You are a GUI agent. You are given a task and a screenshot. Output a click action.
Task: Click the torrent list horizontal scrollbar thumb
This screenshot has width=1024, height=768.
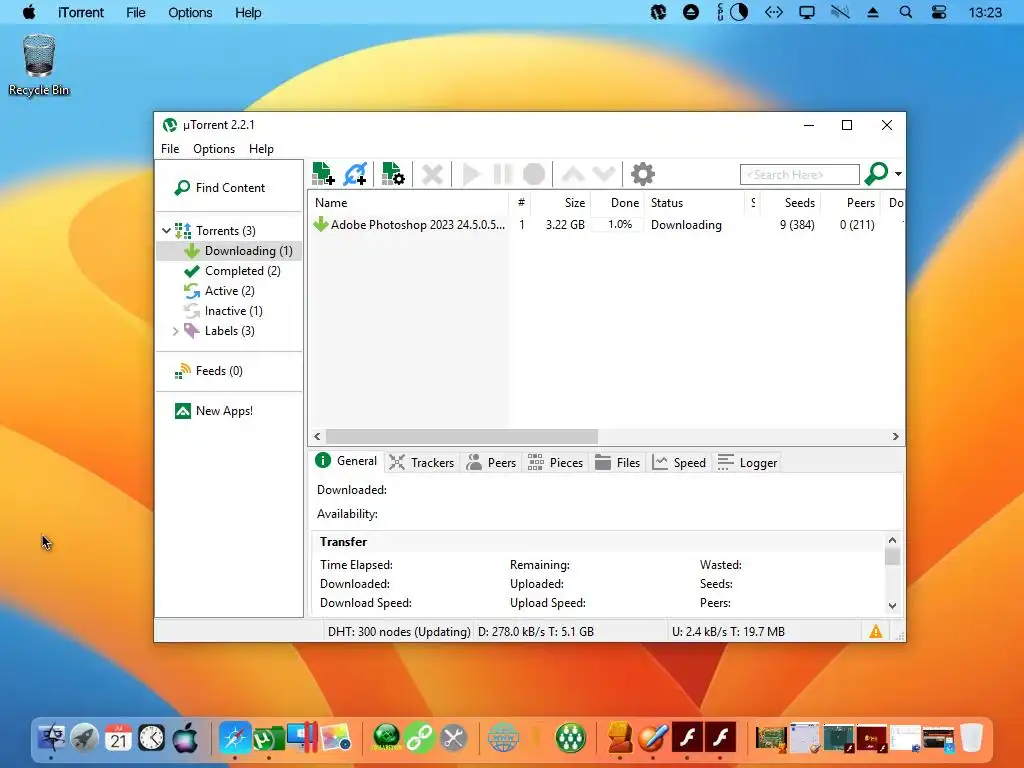pyautogui.click(x=462, y=436)
